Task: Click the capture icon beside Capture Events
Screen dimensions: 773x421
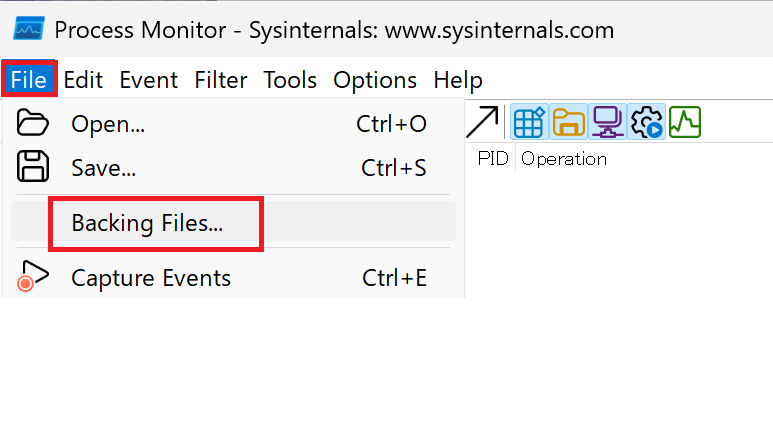Action: pyautogui.click(x=33, y=276)
